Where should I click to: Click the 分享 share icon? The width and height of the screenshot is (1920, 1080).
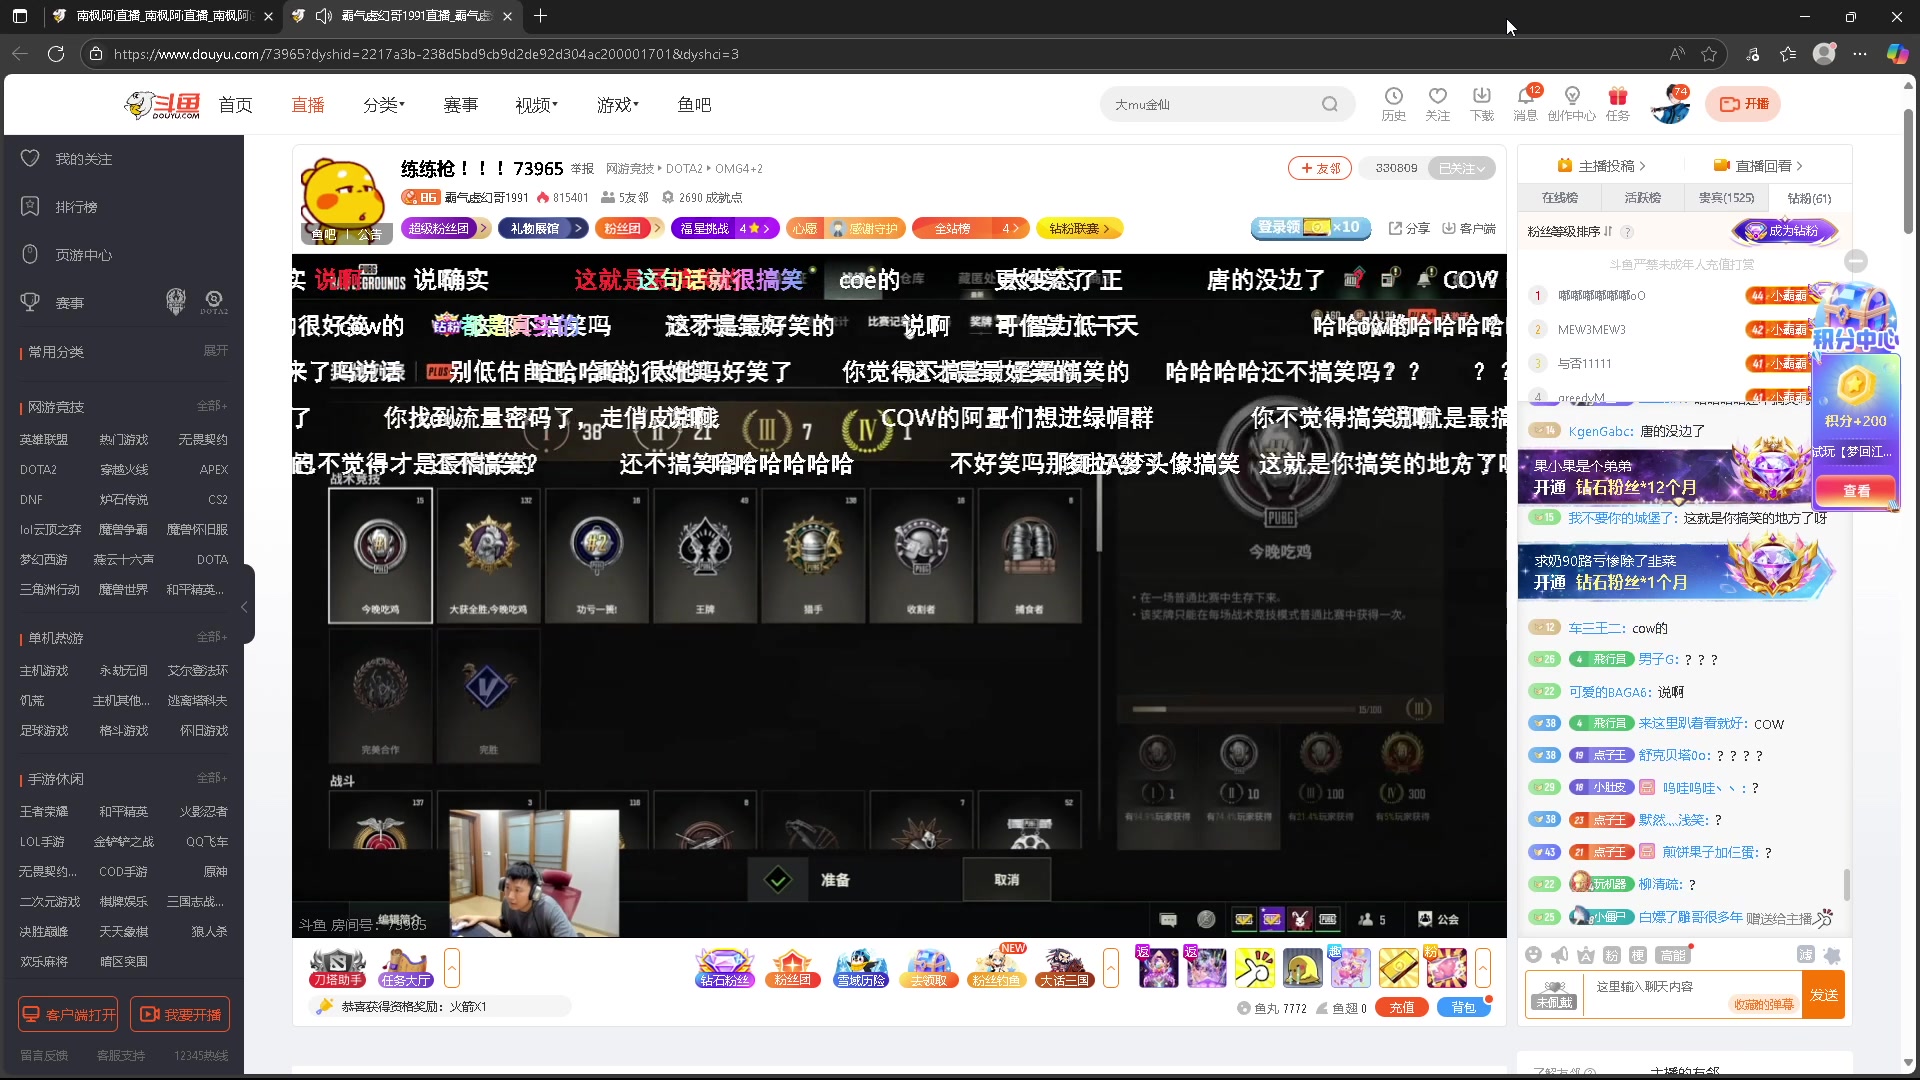pos(1409,228)
